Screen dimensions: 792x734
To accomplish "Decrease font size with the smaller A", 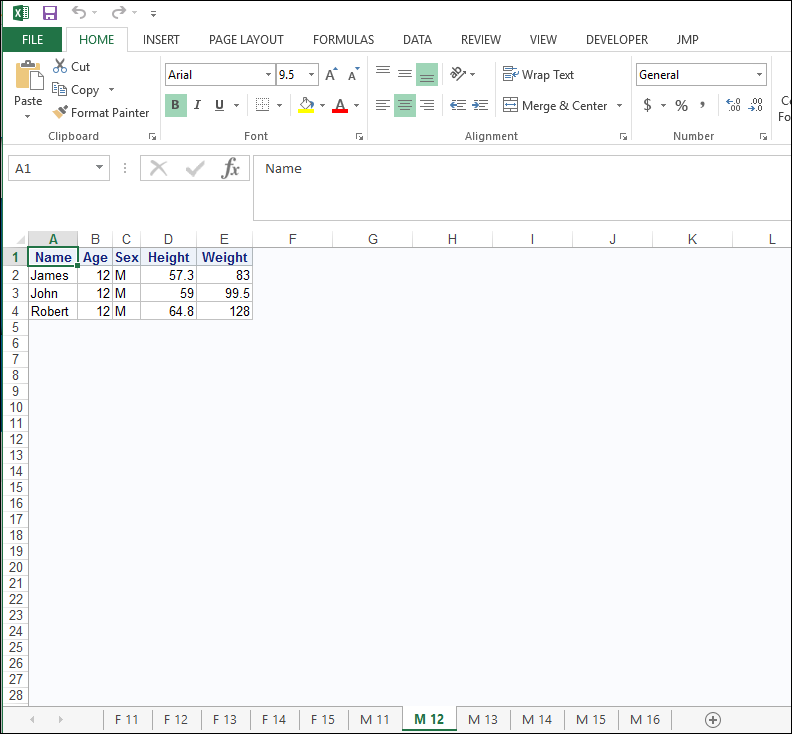I will pos(354,75).
